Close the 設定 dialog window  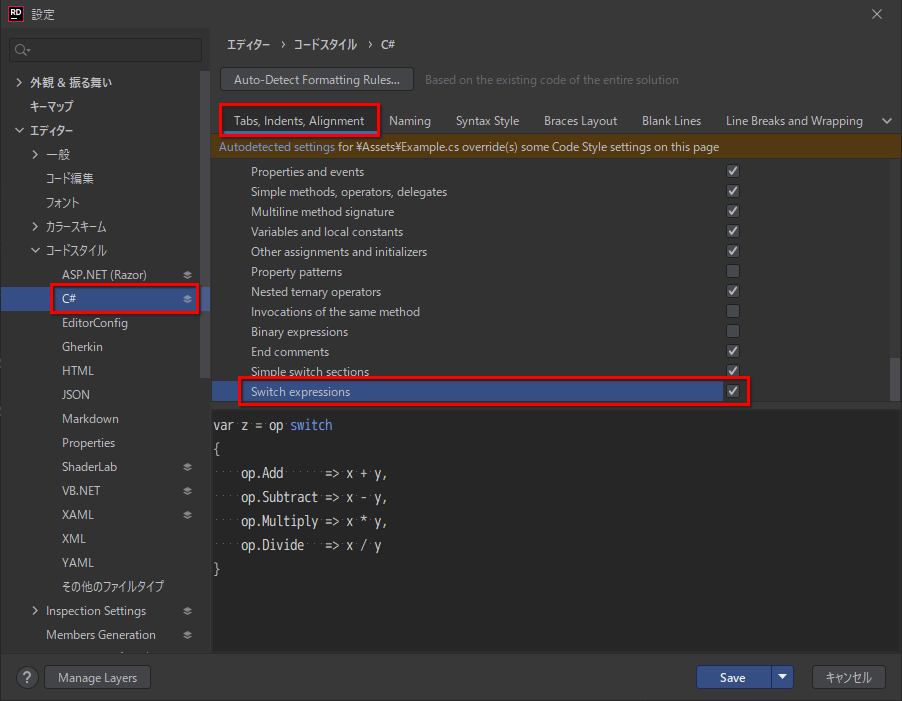coord(877,14)
